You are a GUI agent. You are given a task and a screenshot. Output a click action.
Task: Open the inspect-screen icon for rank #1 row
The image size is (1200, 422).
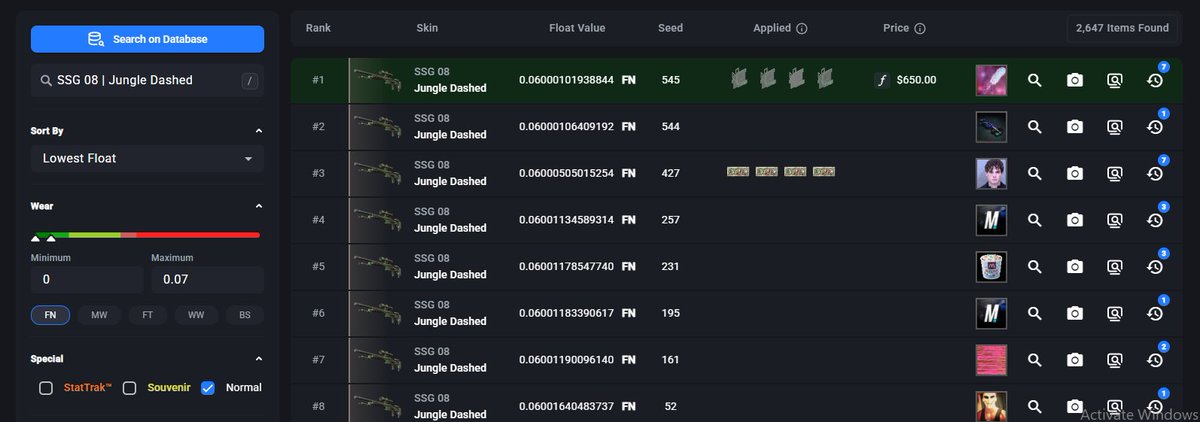(1115, 80)
